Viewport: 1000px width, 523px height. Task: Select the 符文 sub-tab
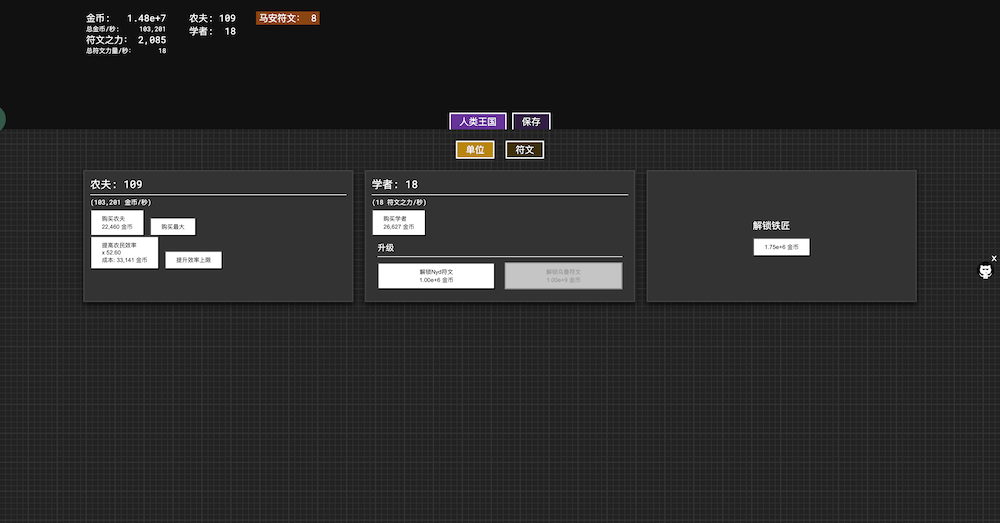(524, 150)
